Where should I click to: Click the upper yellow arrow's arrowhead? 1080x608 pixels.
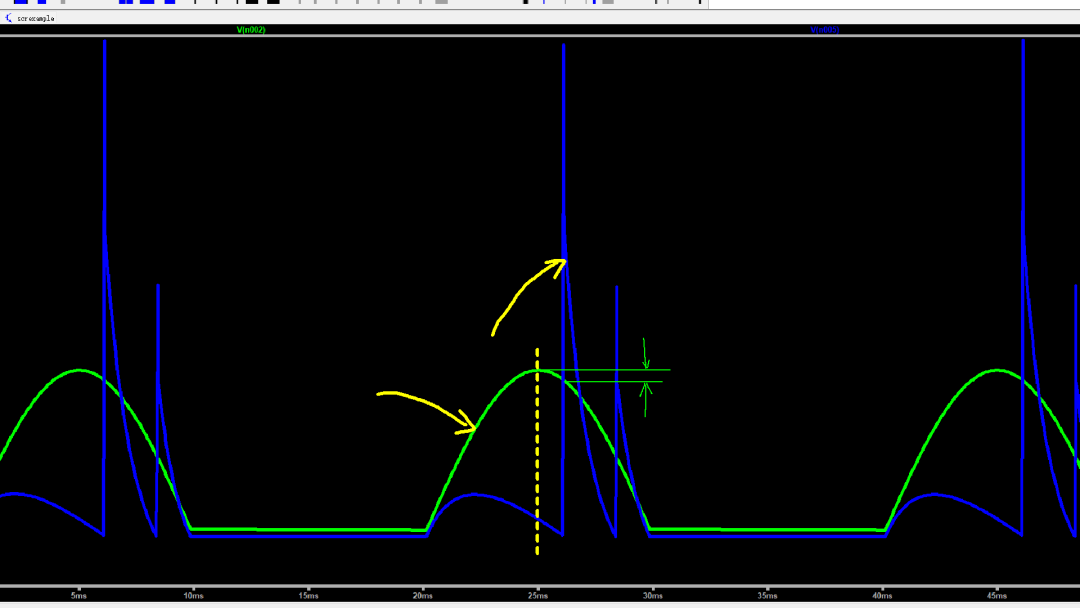[560, 263]
